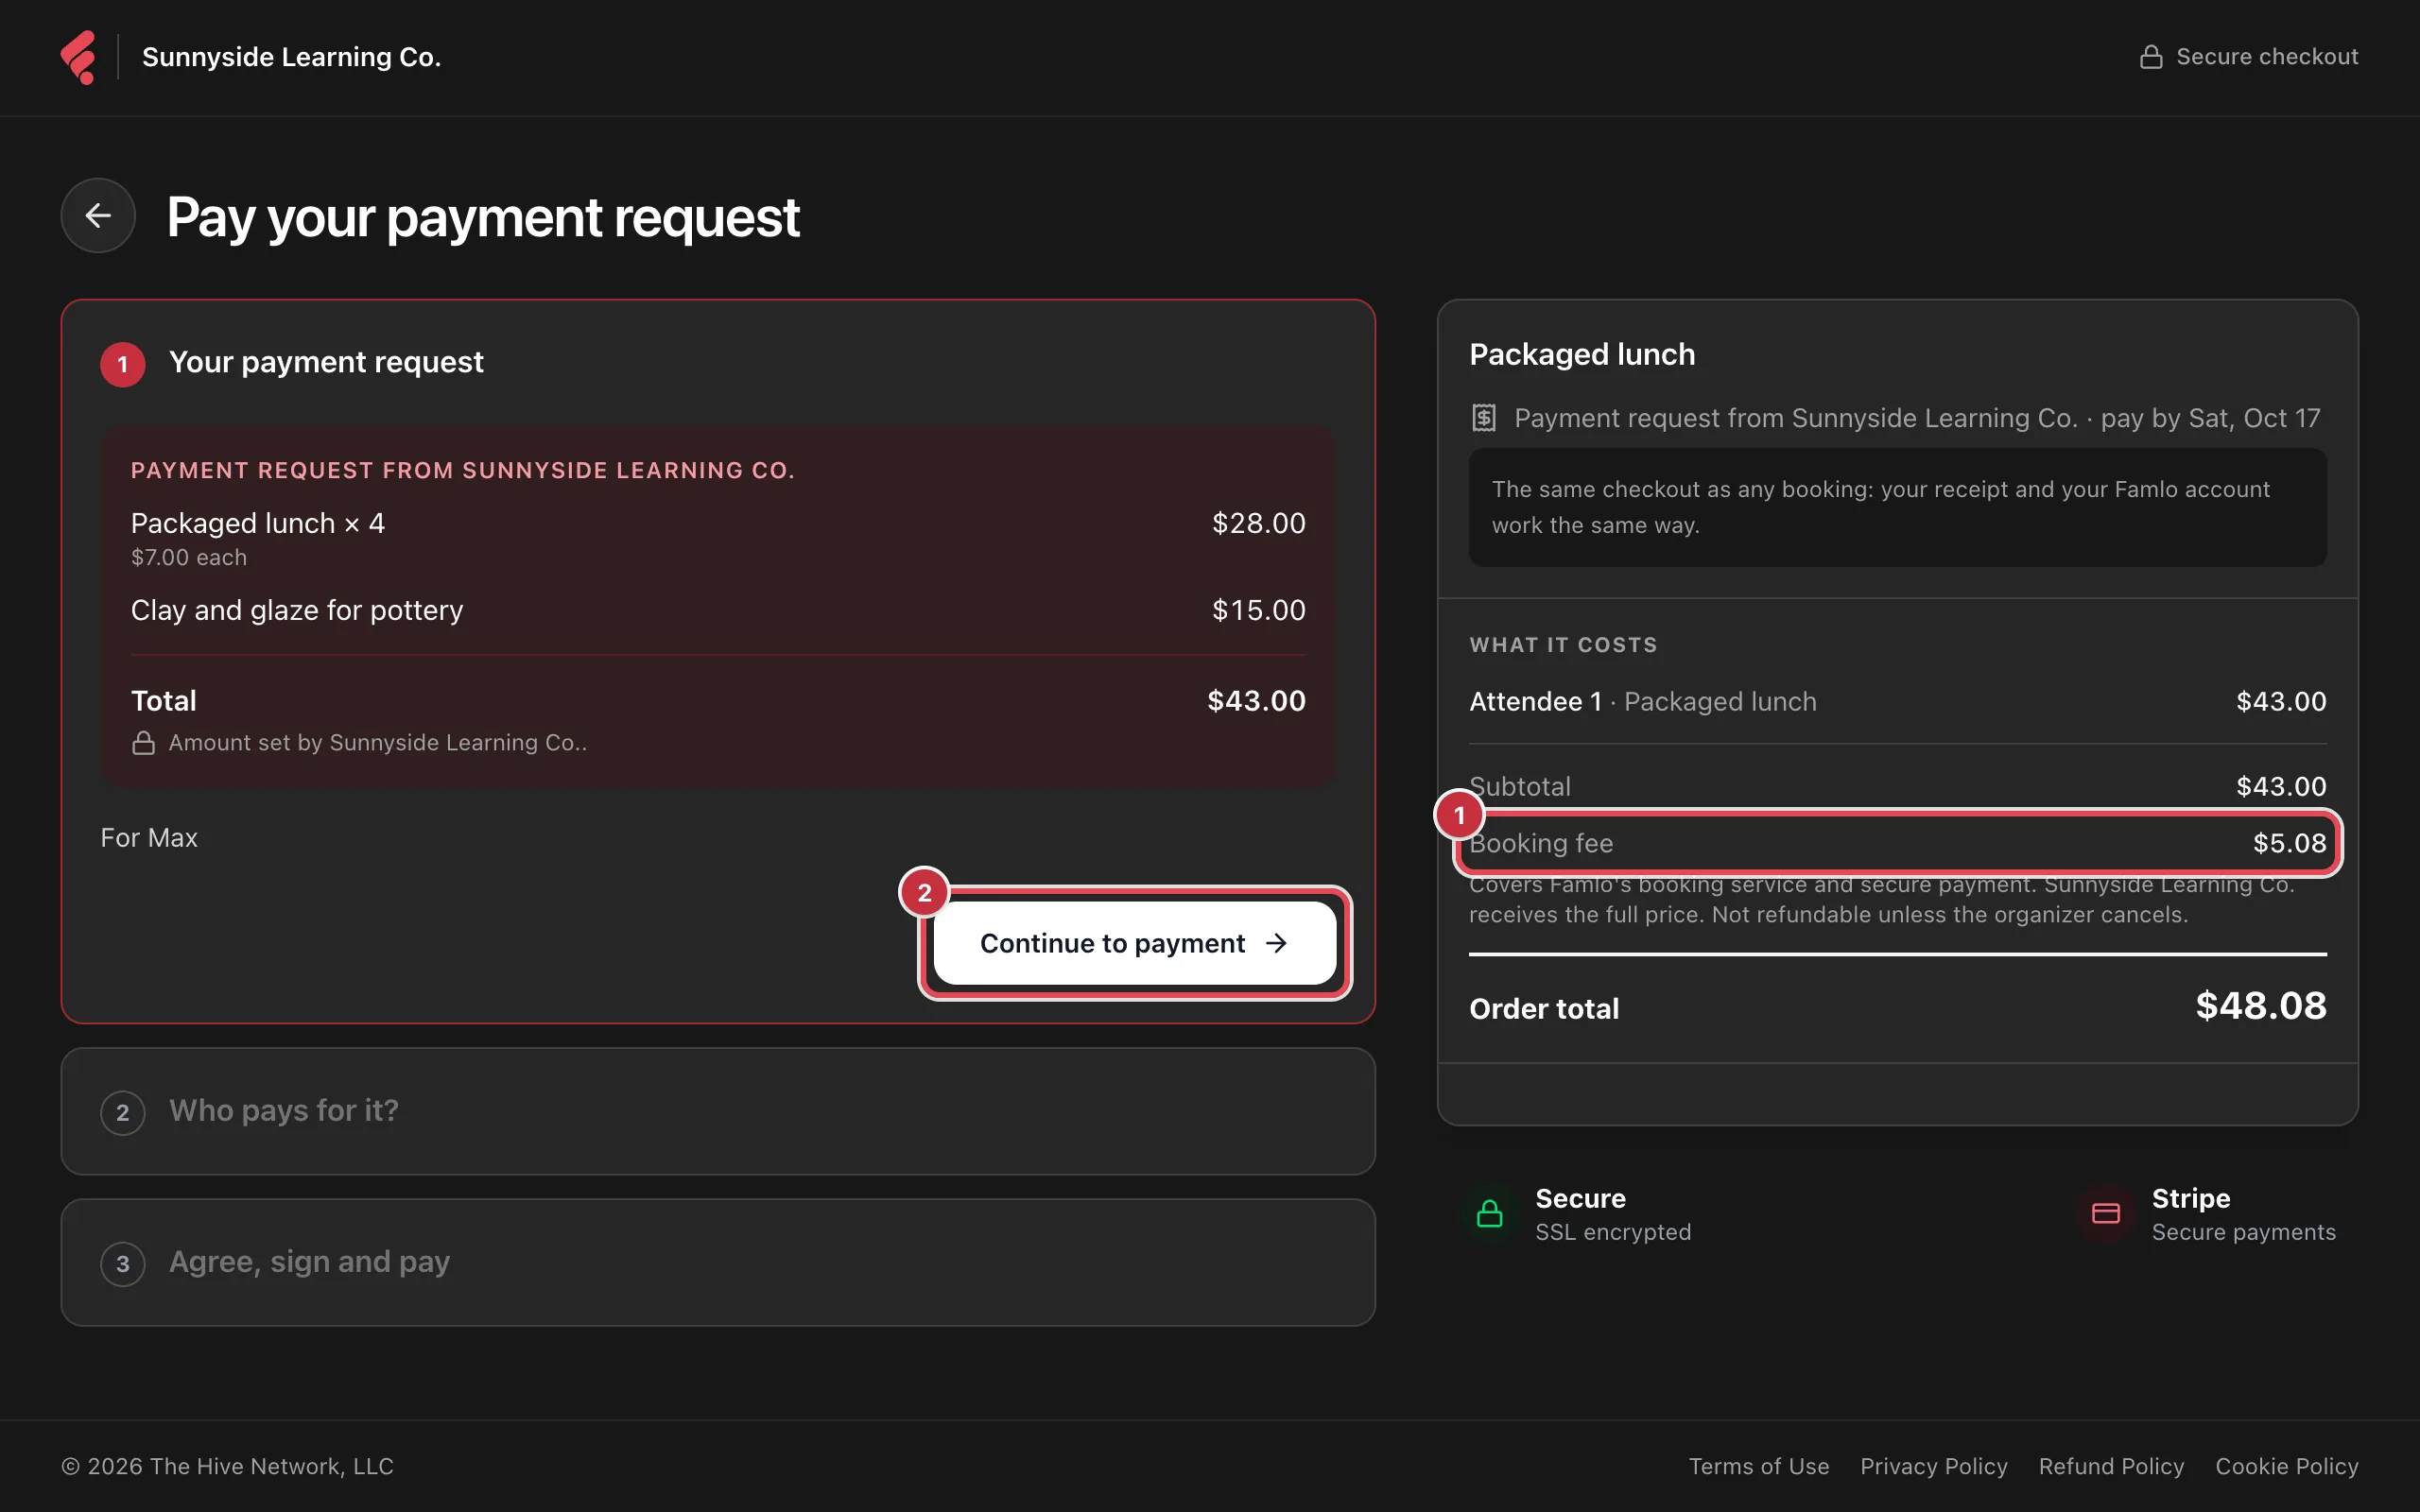
Task: Expand the Who pays for it? step
Action: (x=718, y=1111)
